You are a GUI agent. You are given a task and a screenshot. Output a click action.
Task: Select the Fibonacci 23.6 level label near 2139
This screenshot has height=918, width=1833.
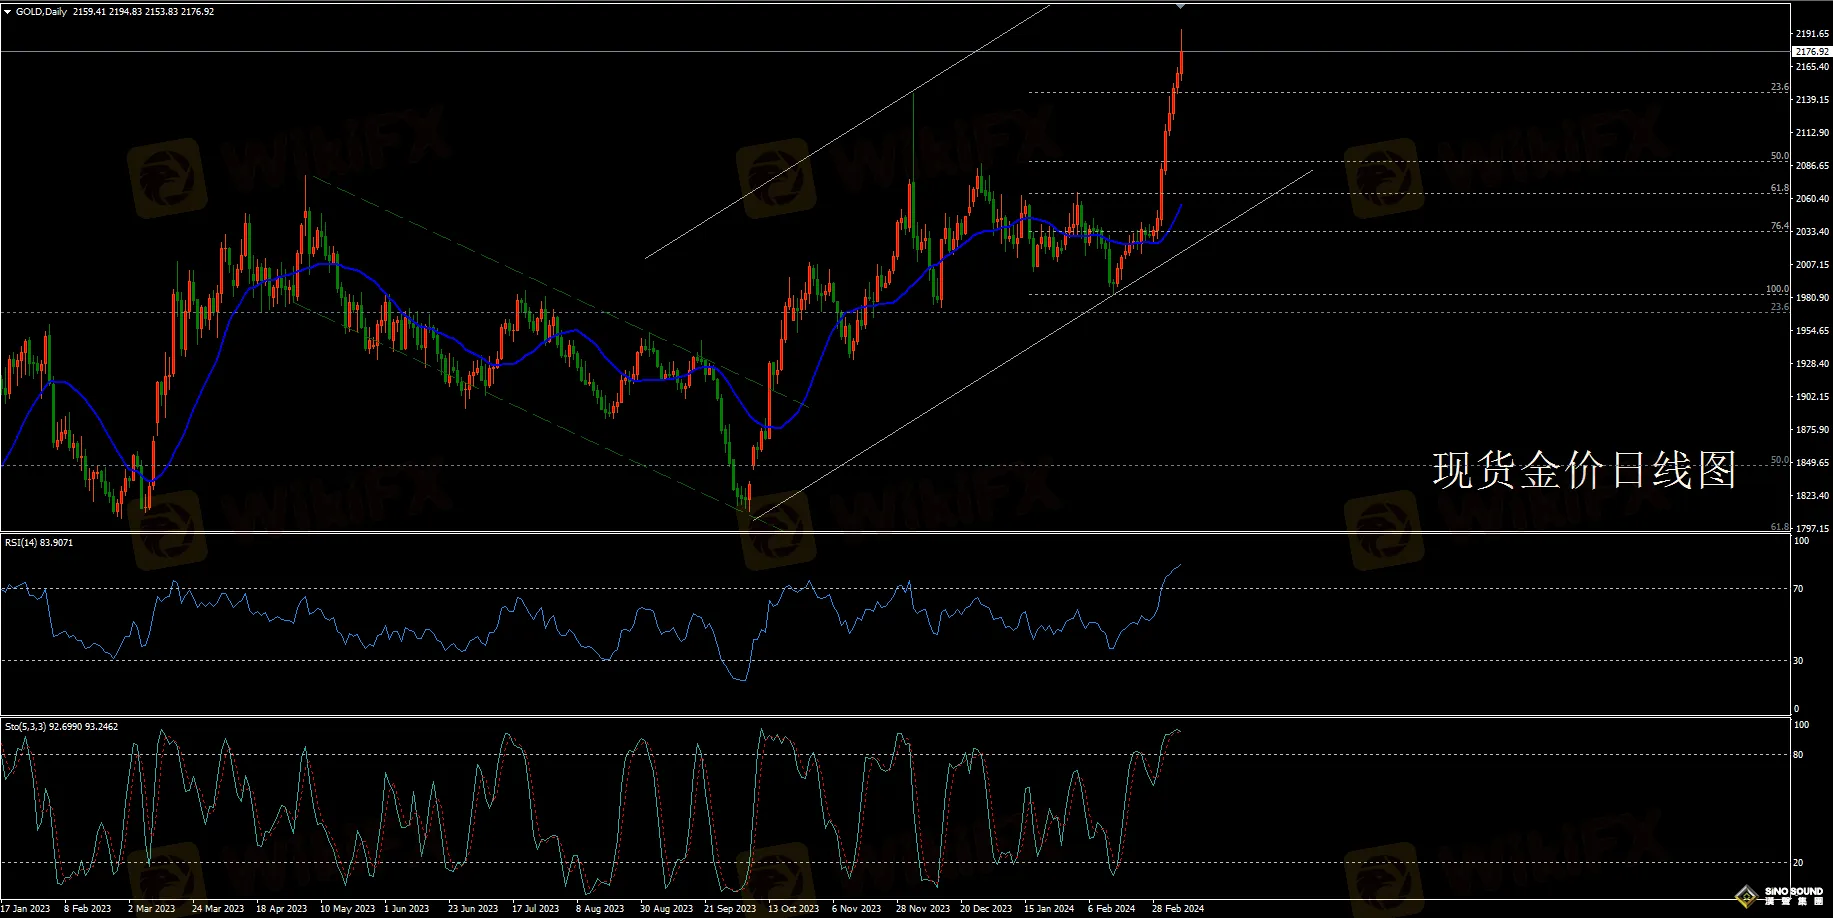click(1779, 87)
